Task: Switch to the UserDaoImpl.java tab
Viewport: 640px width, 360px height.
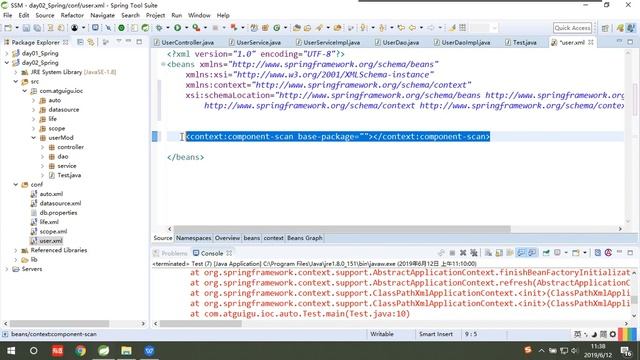Action: coord(462,42)
